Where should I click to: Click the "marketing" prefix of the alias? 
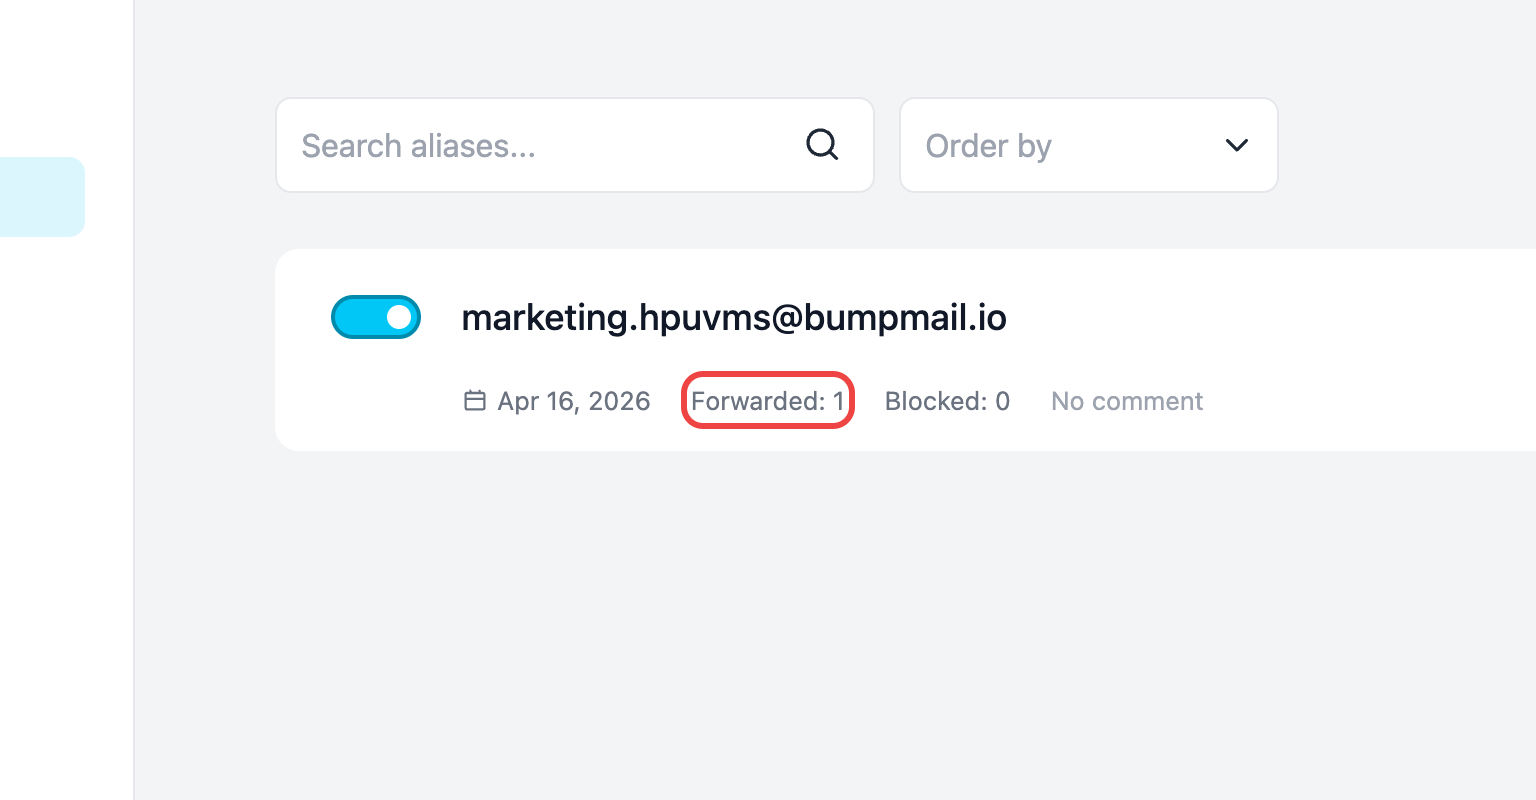tap(544, 317)
